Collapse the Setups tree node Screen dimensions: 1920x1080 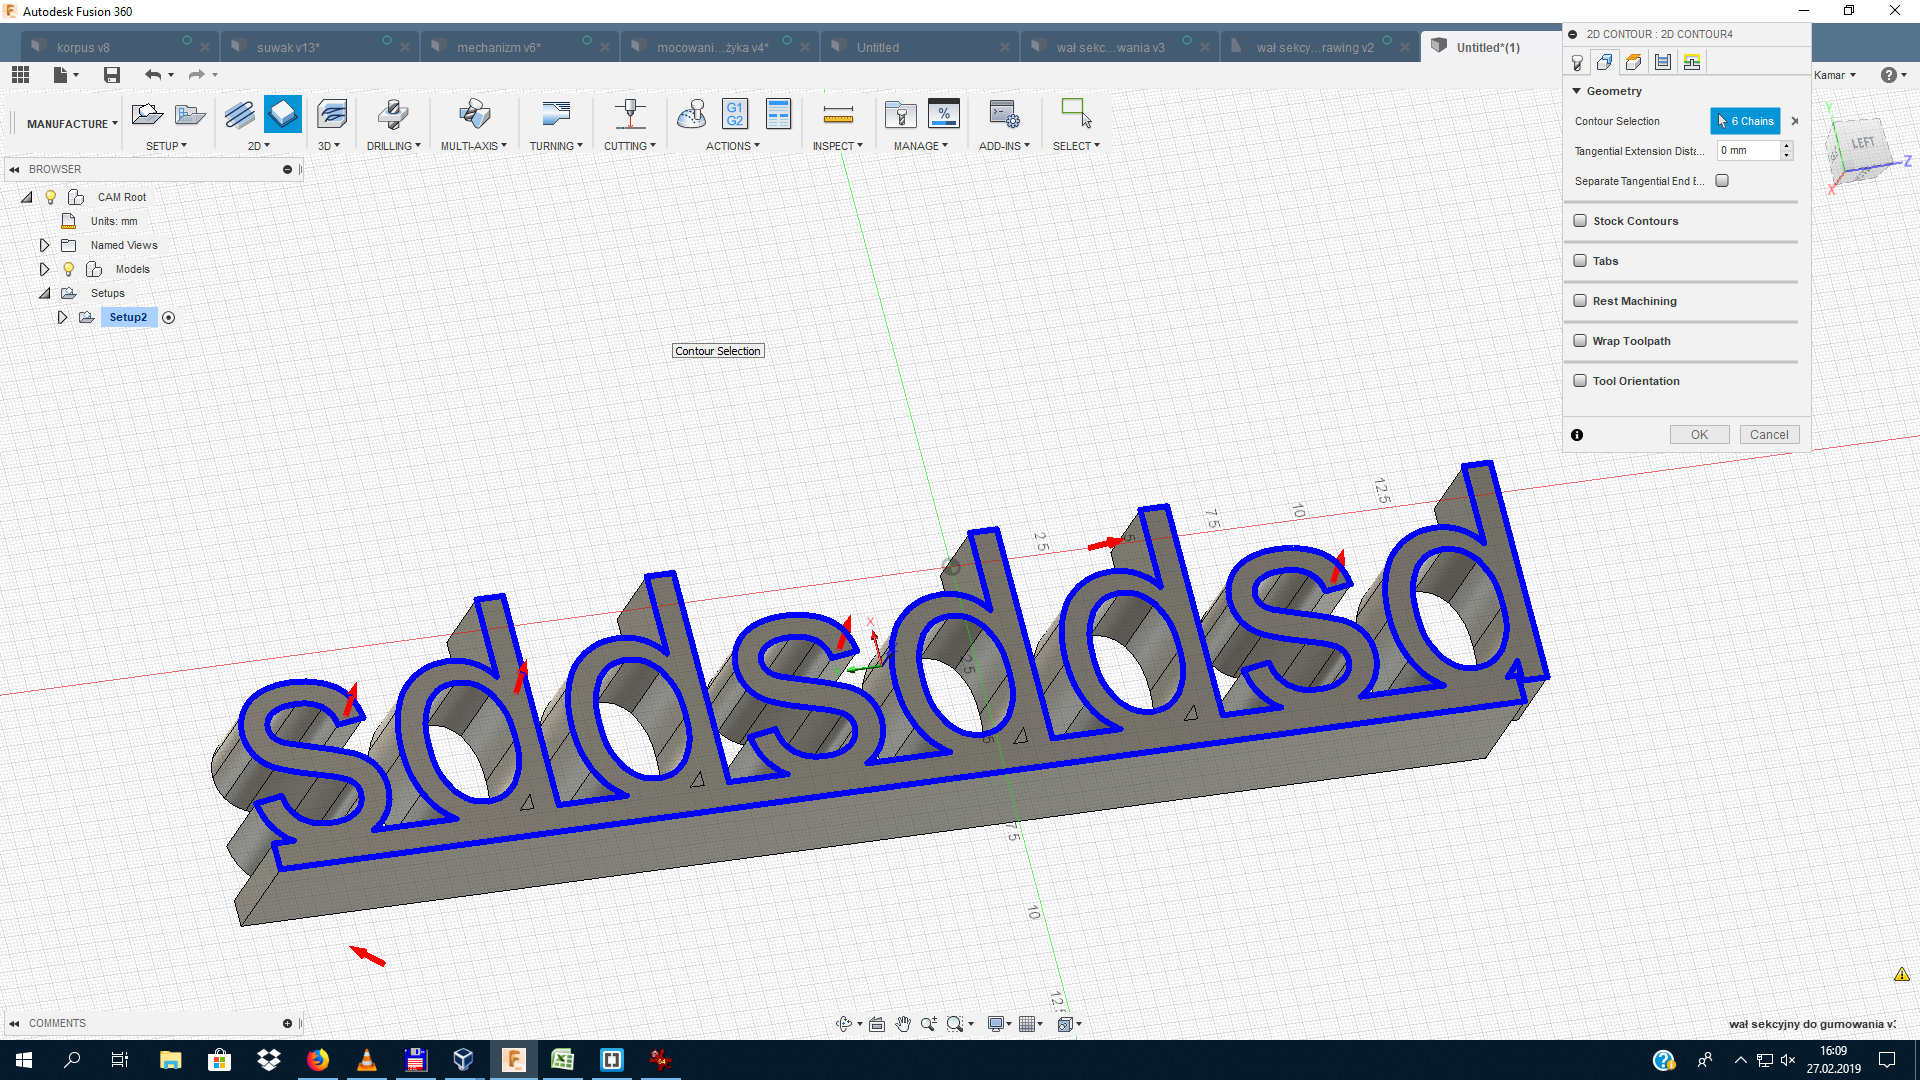(x=44, y=293)
